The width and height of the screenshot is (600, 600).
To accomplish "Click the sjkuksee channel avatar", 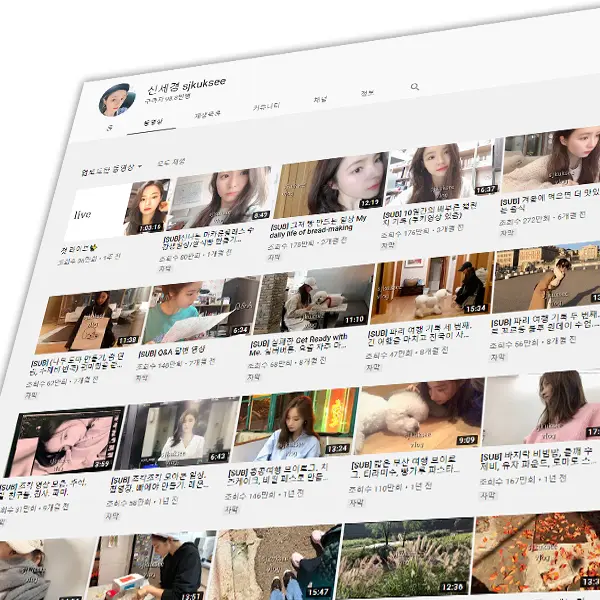I will pyautogui.click(x=117, y=98).
